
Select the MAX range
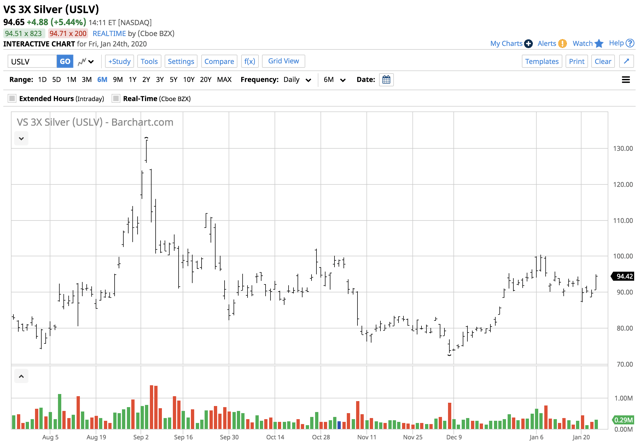click(x=224, y=80)
